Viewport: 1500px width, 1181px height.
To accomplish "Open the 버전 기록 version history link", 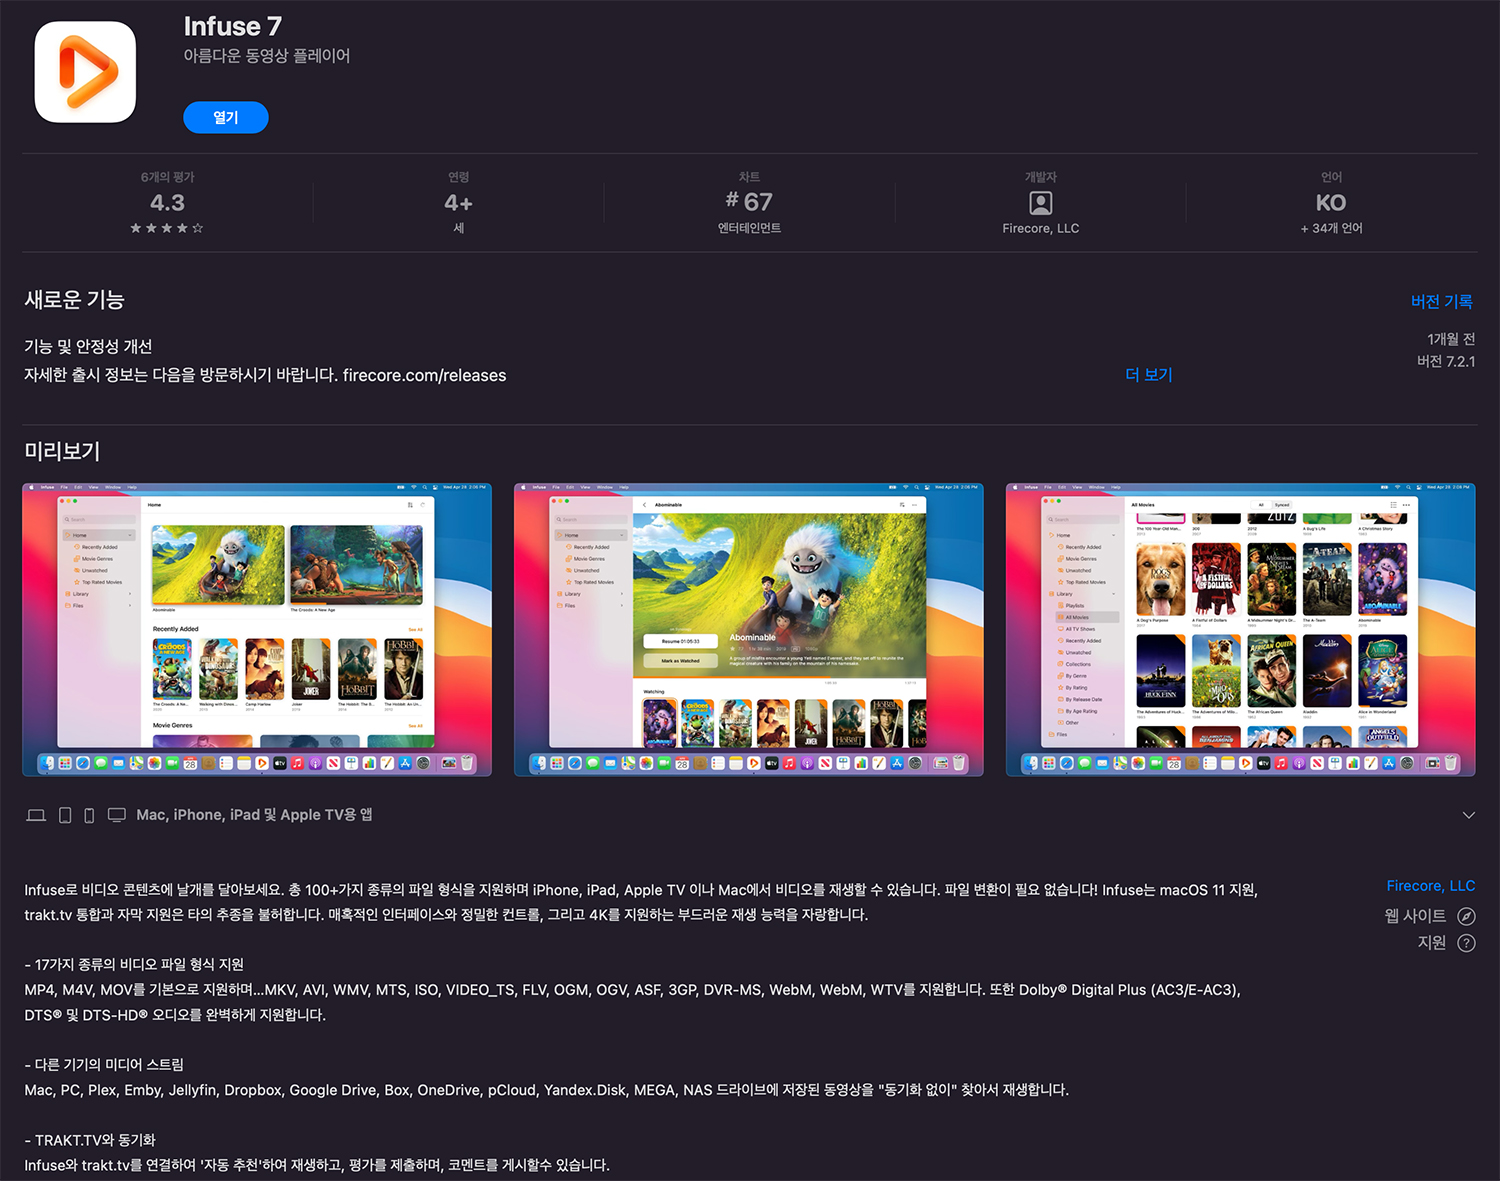I will (x=1441, y=301).
